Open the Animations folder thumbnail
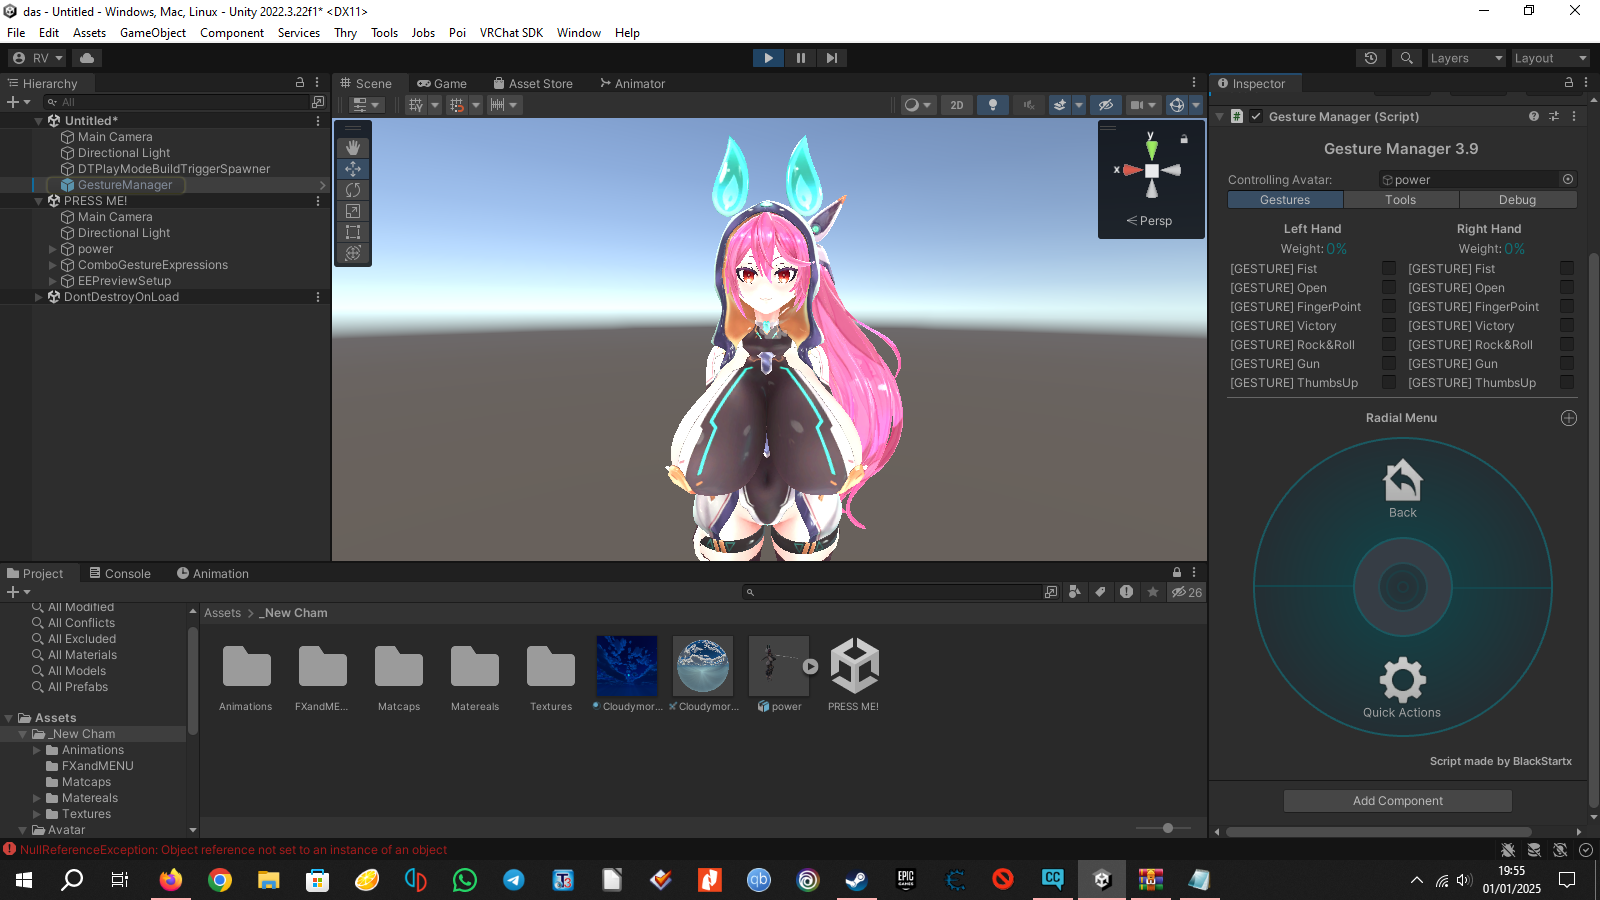Viewport: 1600px width, 900px height. (x=246, y=667)
